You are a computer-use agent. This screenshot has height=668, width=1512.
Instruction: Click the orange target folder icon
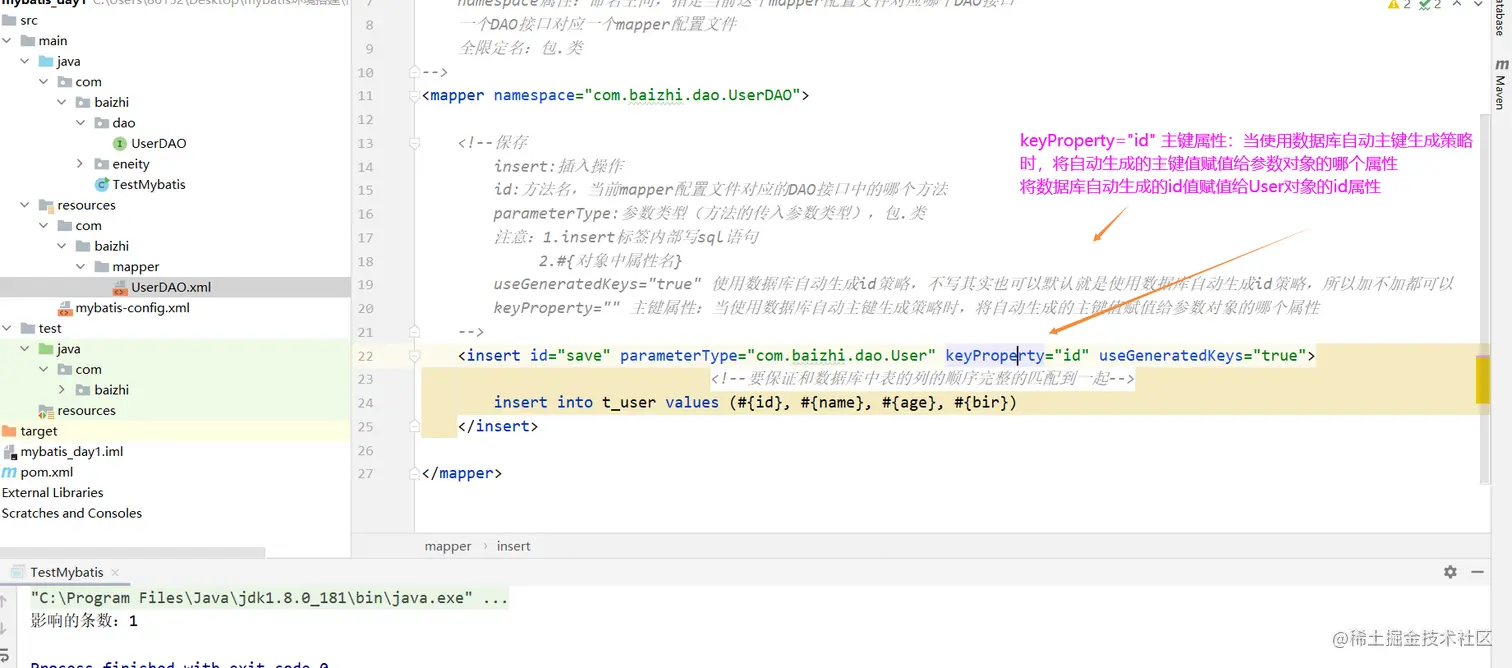pos(9,431)
